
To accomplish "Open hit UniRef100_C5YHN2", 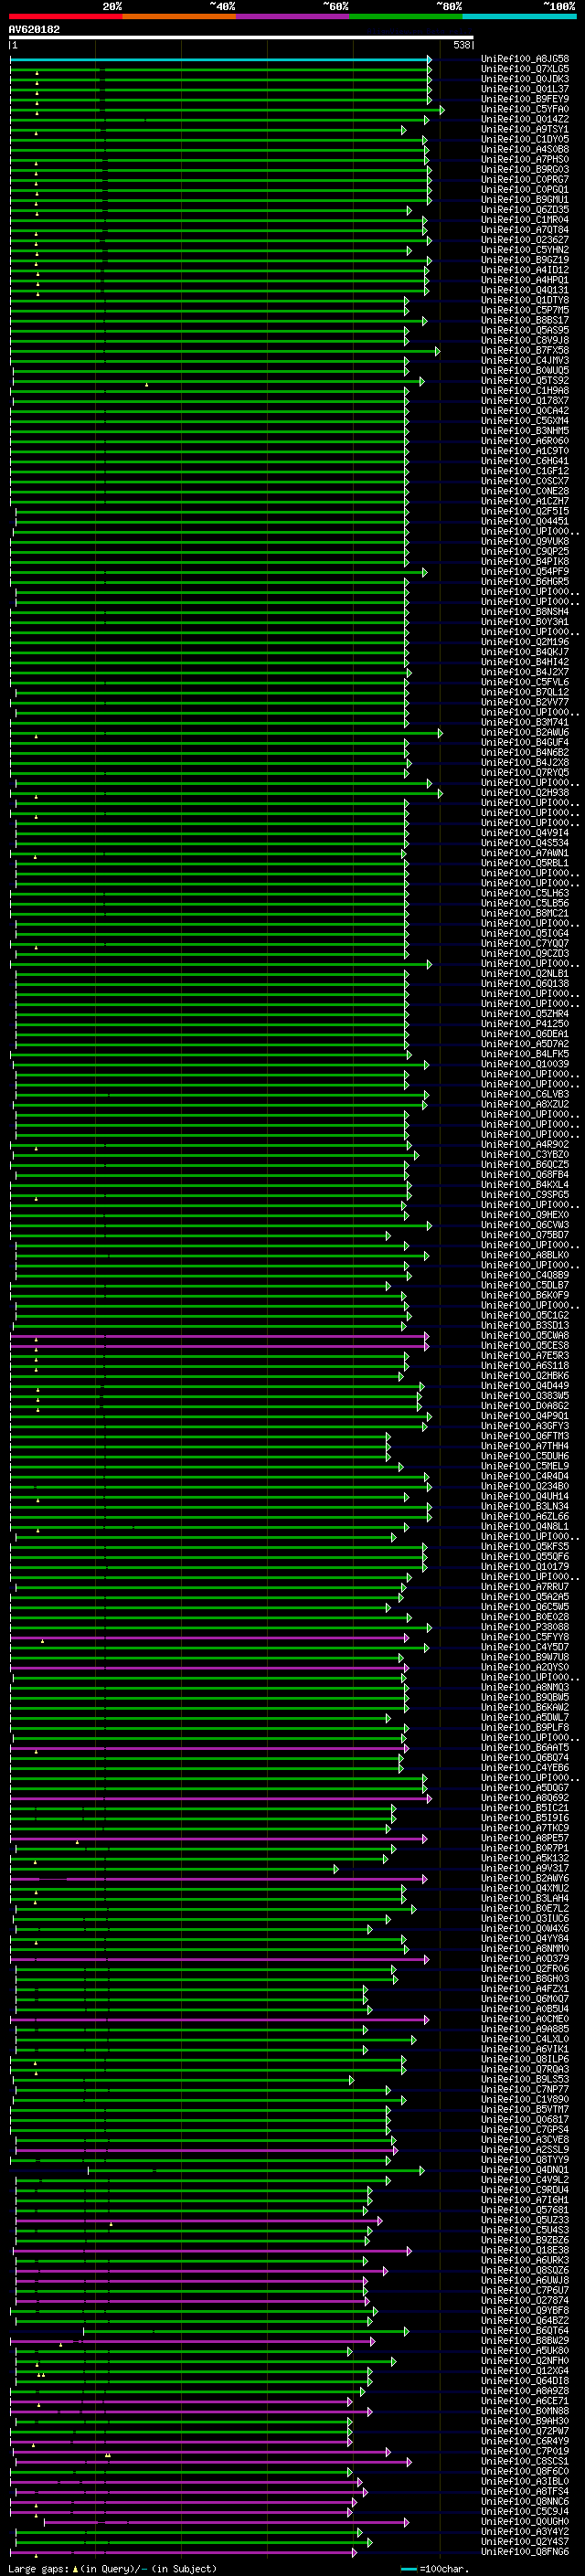I will (x=525, y=250).
